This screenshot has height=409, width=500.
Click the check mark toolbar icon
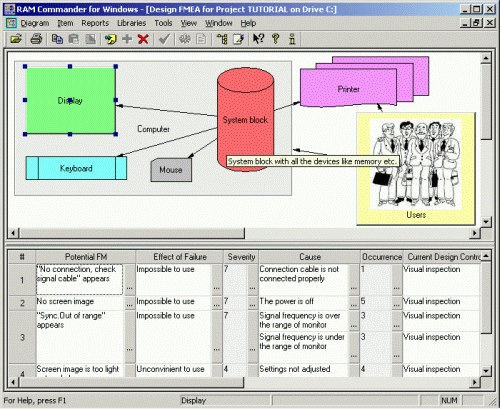tap(164, 39)
